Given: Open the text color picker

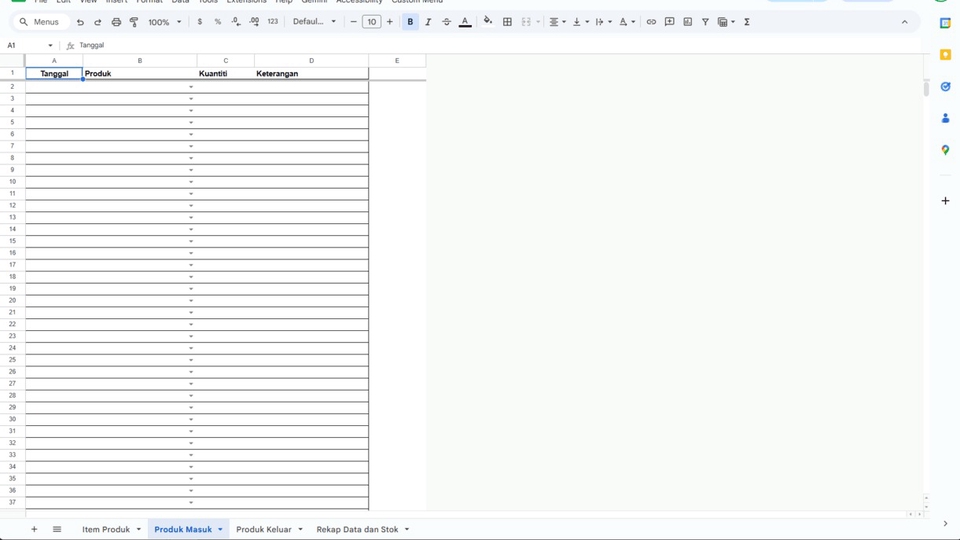Looking at the screenshot, I should [x=465, y=22].
